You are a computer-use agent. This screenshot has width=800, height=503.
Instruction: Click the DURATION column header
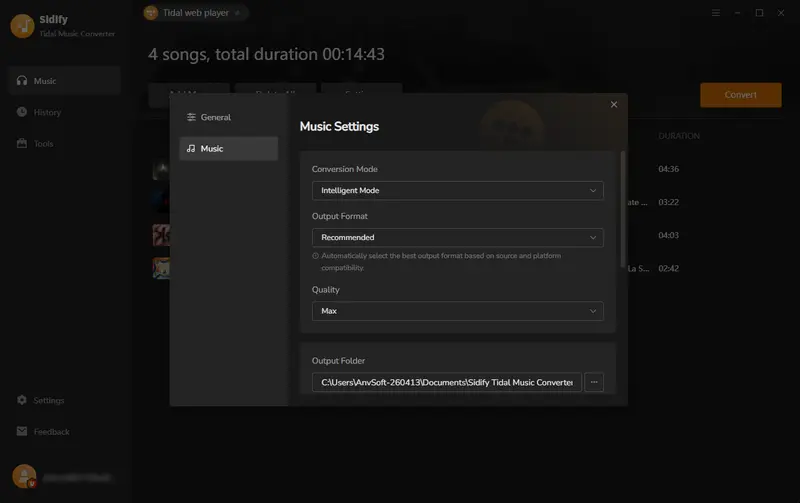(x=679, y=136)
